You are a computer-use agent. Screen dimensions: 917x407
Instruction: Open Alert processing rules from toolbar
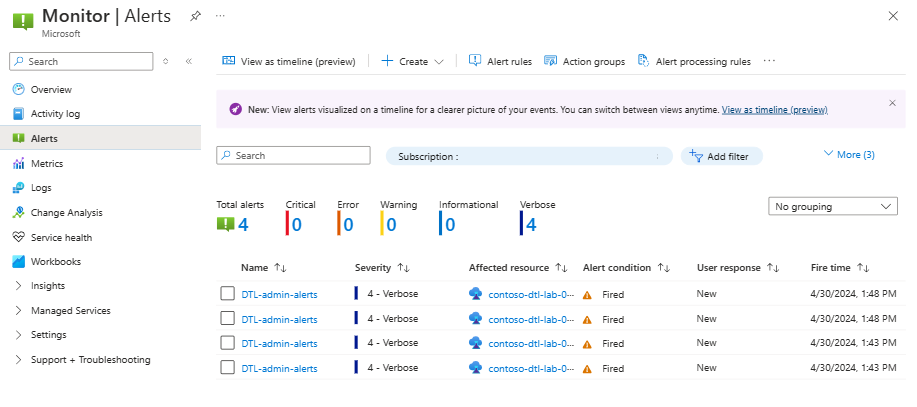click(x=694, y=61)
